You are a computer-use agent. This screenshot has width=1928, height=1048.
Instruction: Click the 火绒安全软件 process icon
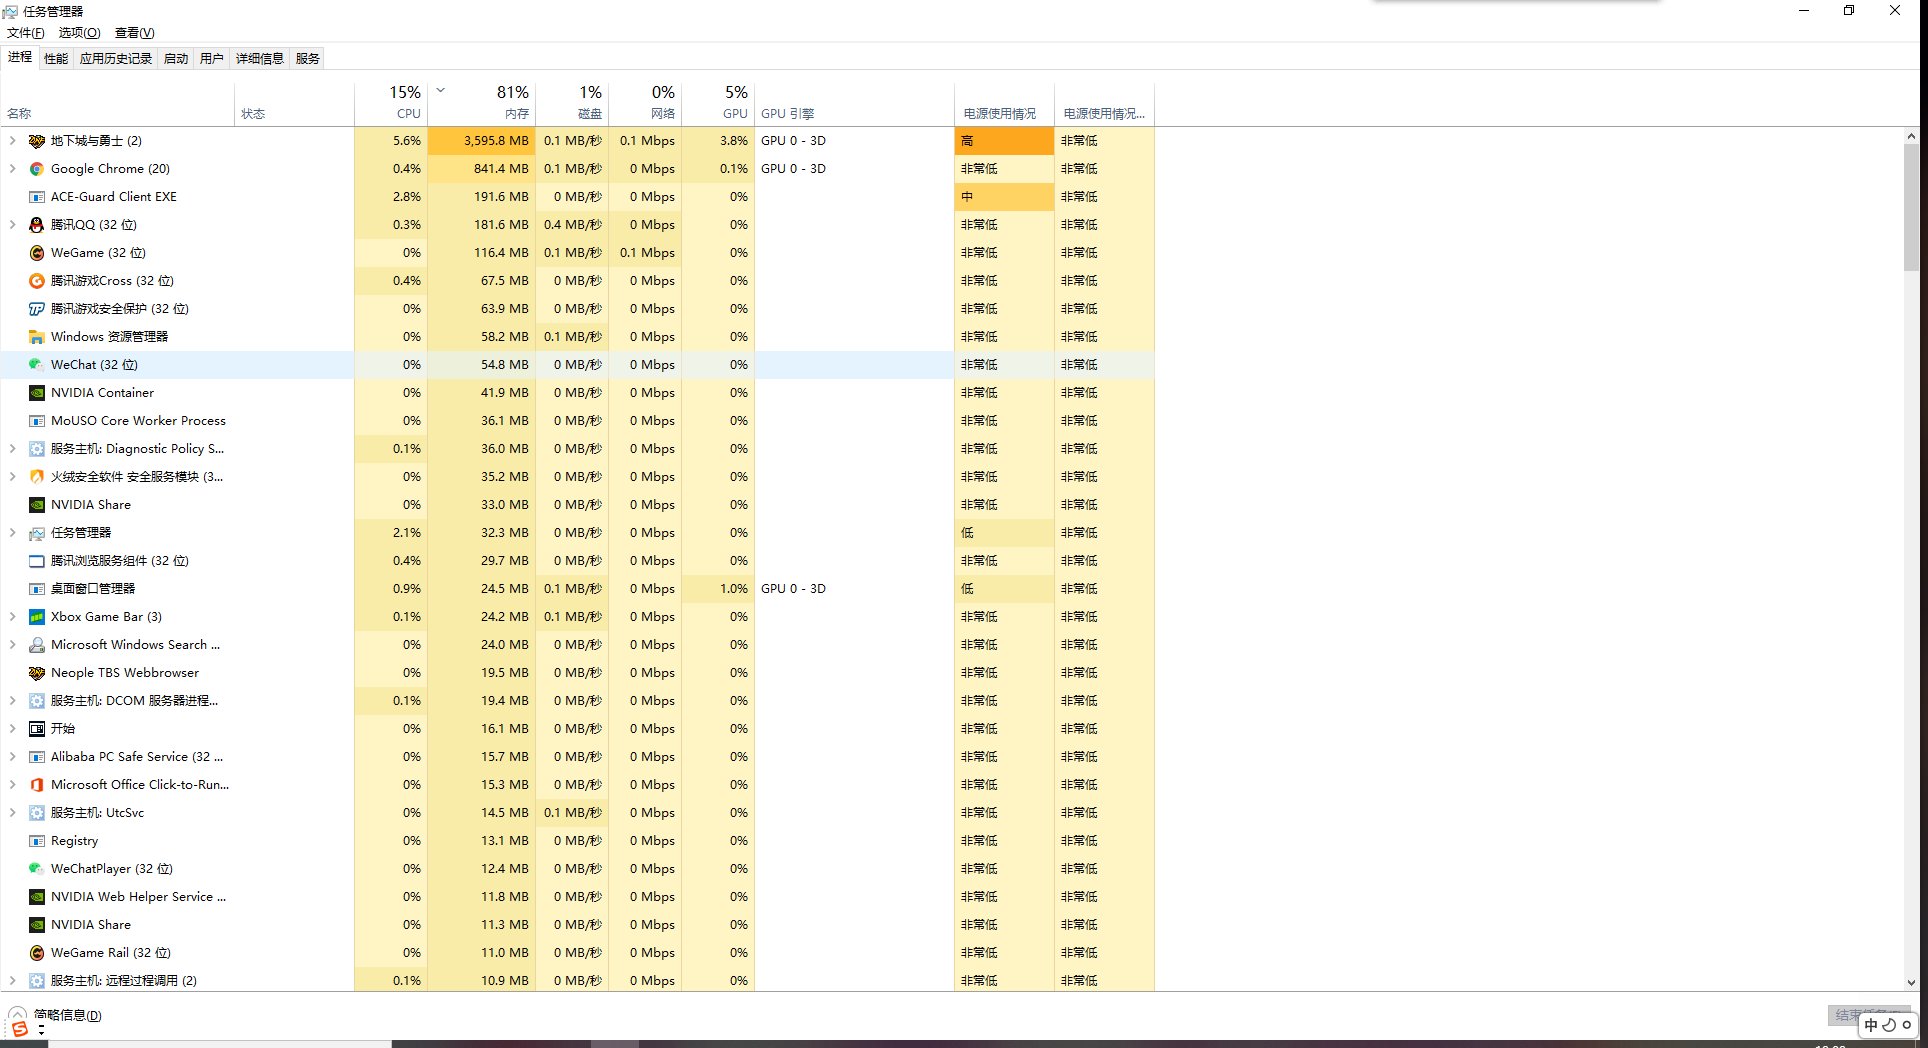coord(37,477)
